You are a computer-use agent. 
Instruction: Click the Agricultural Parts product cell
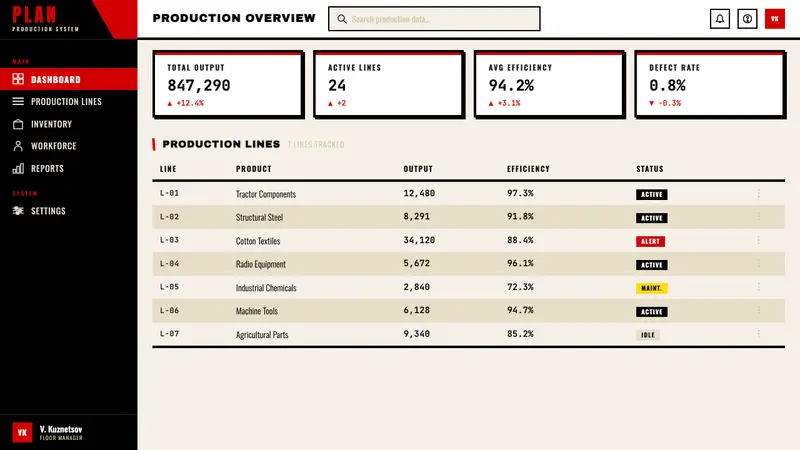point(262,335)
